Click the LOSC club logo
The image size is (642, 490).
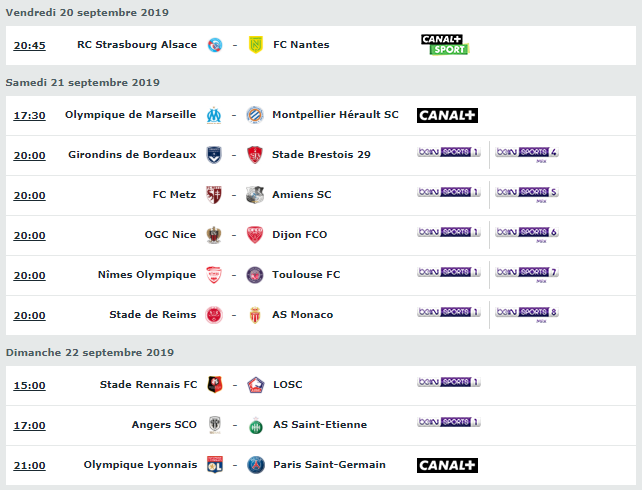pos(255,385)
